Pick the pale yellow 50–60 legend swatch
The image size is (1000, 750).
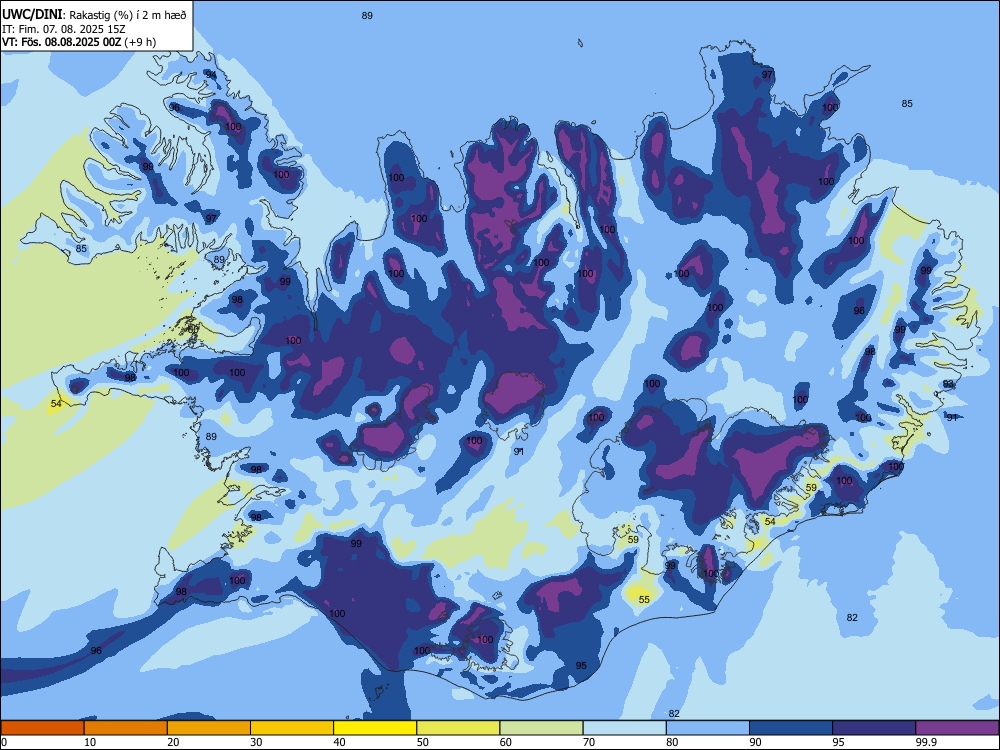[x=459, y=728]
